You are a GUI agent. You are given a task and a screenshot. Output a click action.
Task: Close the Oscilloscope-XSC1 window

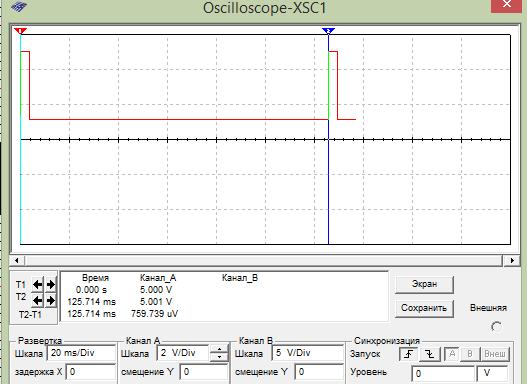tap(506, 5)
